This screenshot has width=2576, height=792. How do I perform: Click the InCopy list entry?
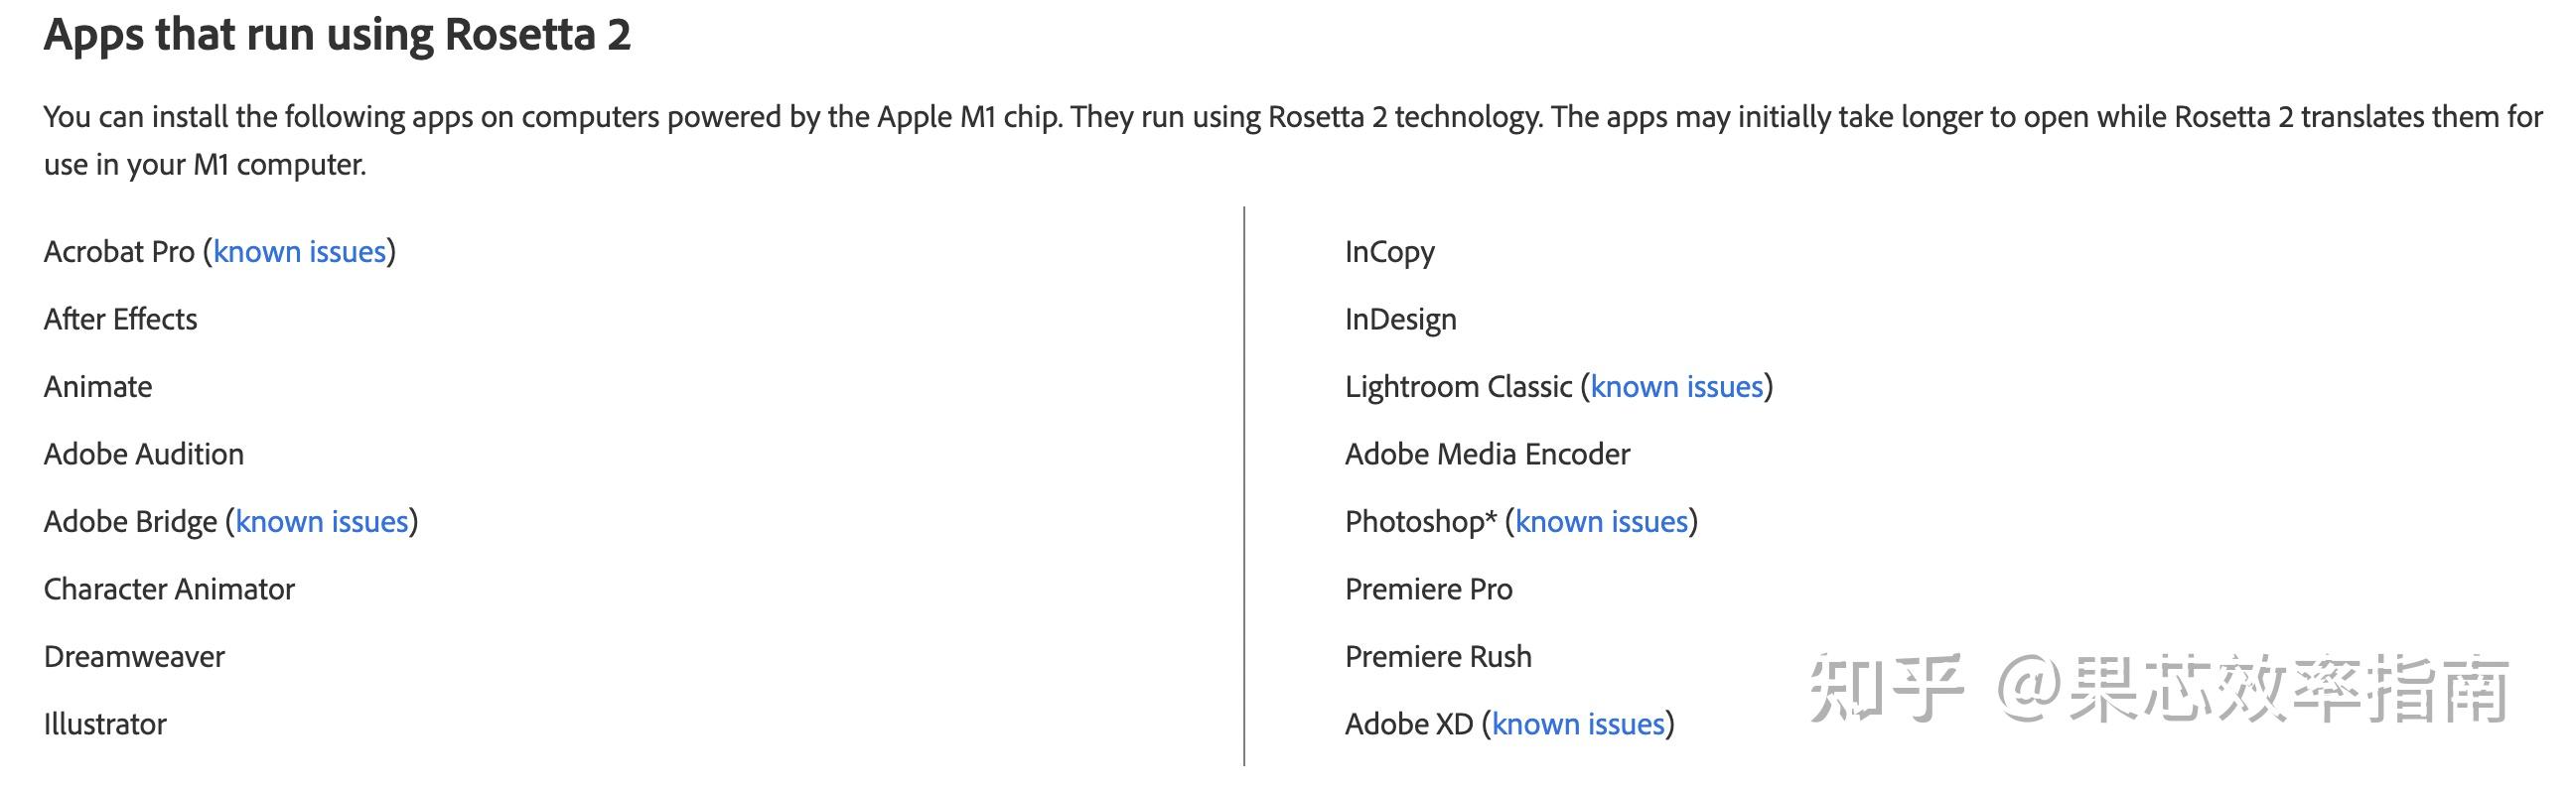1389,251
